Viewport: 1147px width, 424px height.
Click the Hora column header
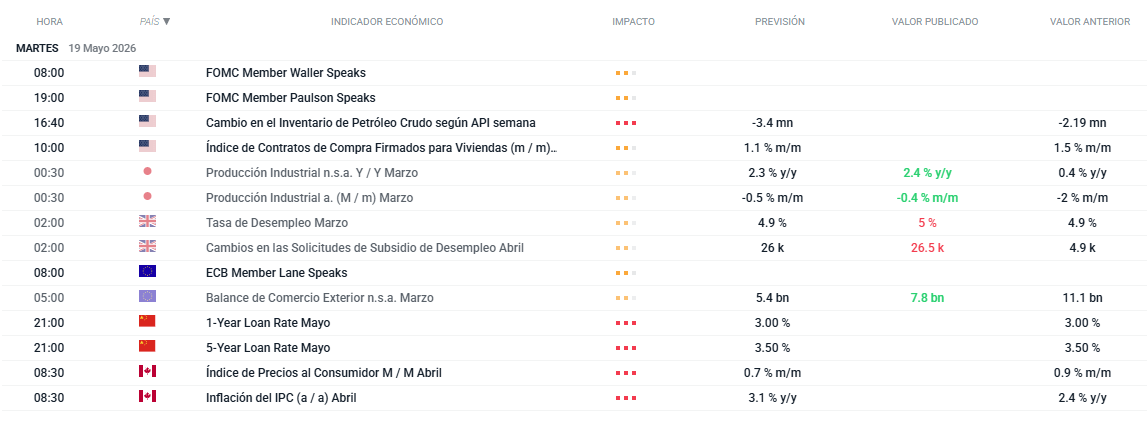(x=49, y=22)
